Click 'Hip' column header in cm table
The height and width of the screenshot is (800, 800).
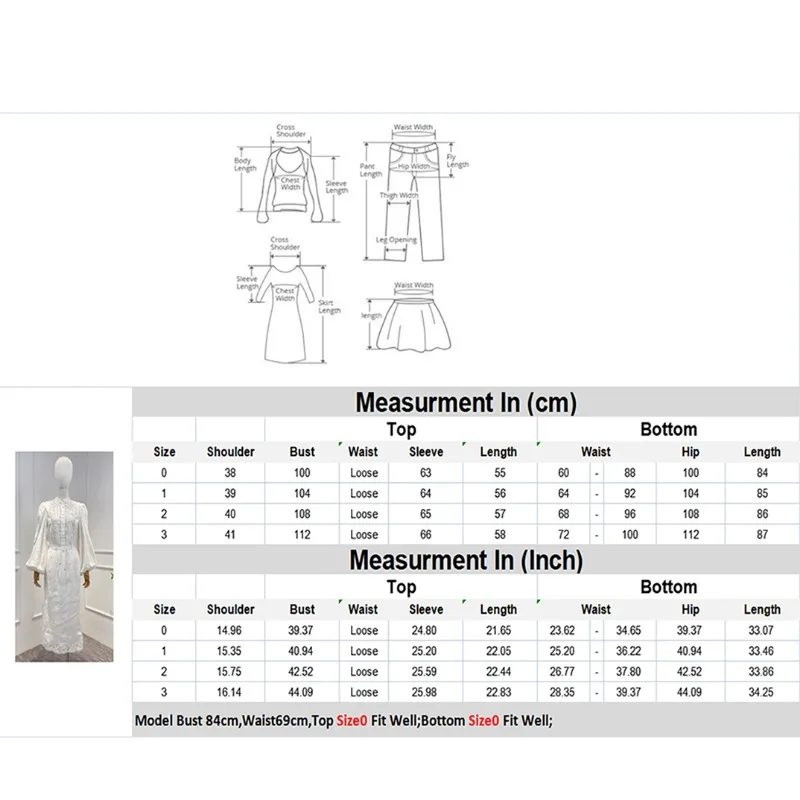pyautogui.click(x=690, y=452)
